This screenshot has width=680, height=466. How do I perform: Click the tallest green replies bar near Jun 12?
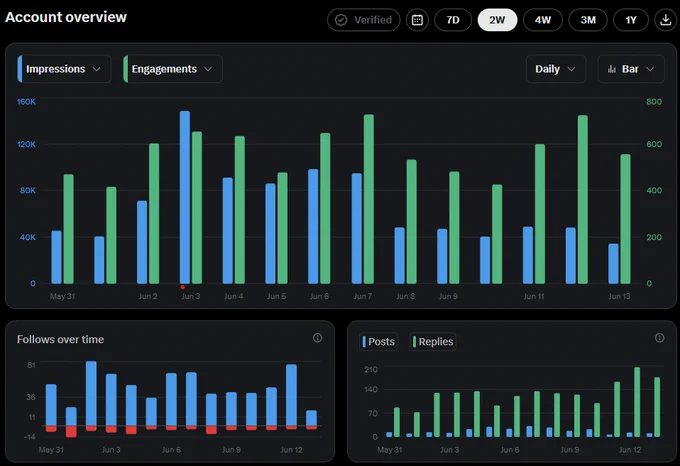point(637,402)
